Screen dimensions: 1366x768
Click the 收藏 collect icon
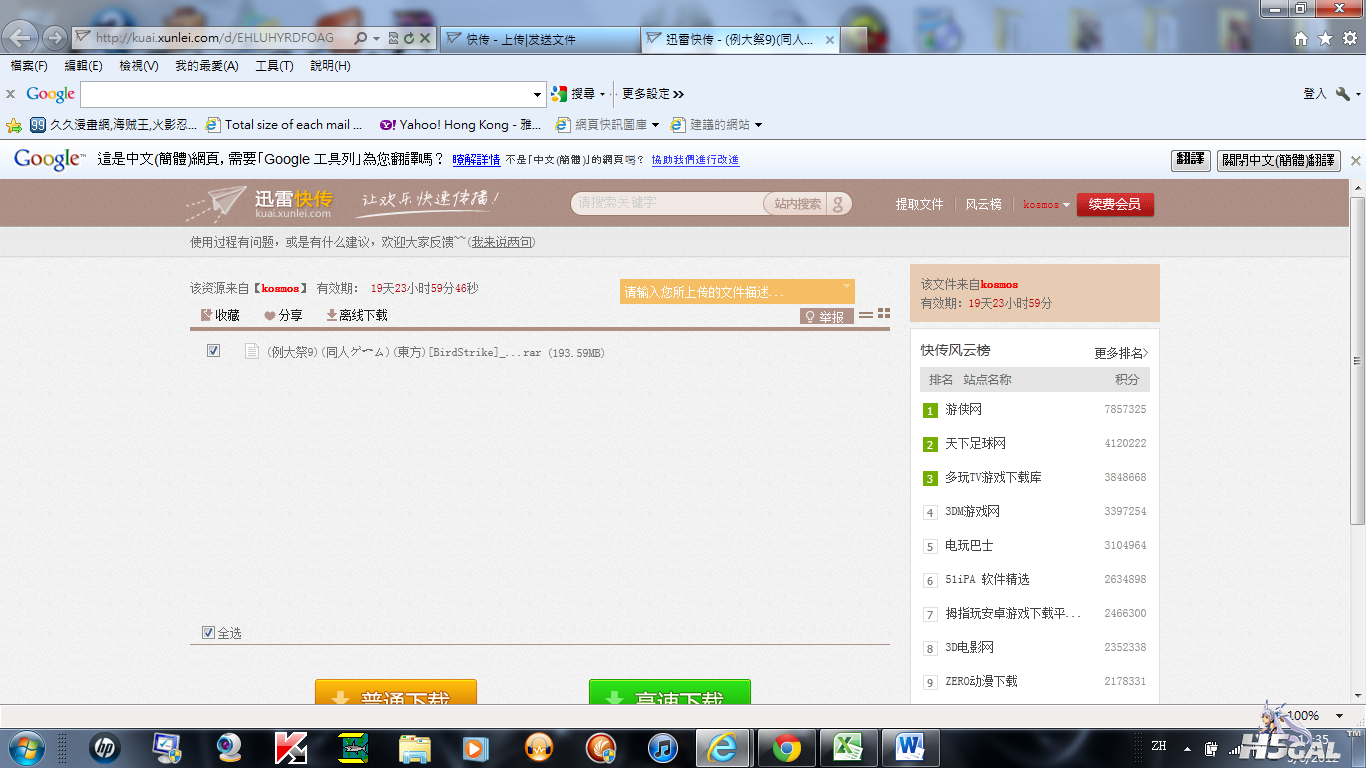pos(207,315)
